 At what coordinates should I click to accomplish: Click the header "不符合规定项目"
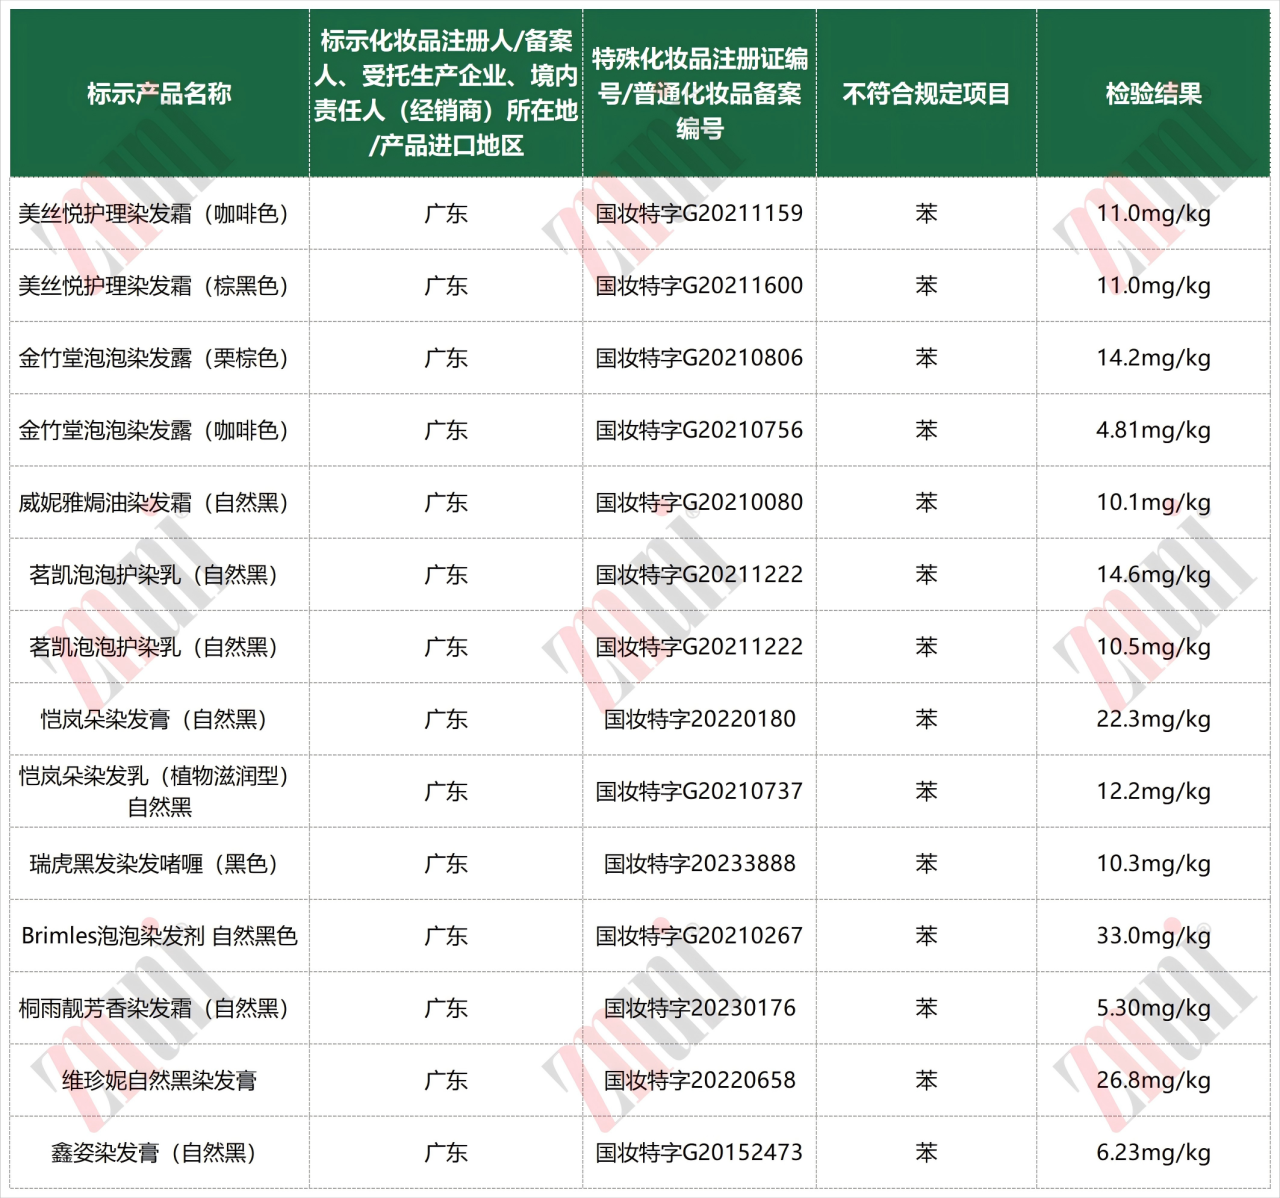click(x=926, y=94)
